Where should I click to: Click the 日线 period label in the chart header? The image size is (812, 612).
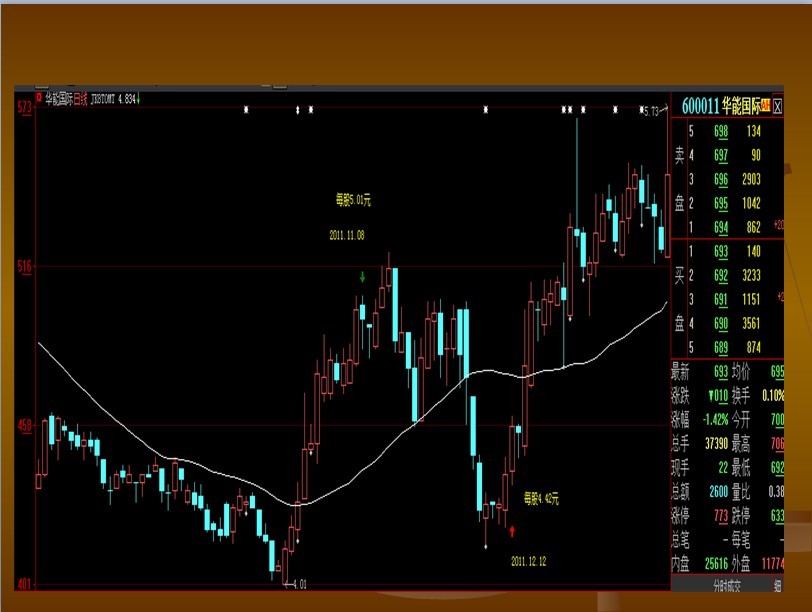pos(80,99)
